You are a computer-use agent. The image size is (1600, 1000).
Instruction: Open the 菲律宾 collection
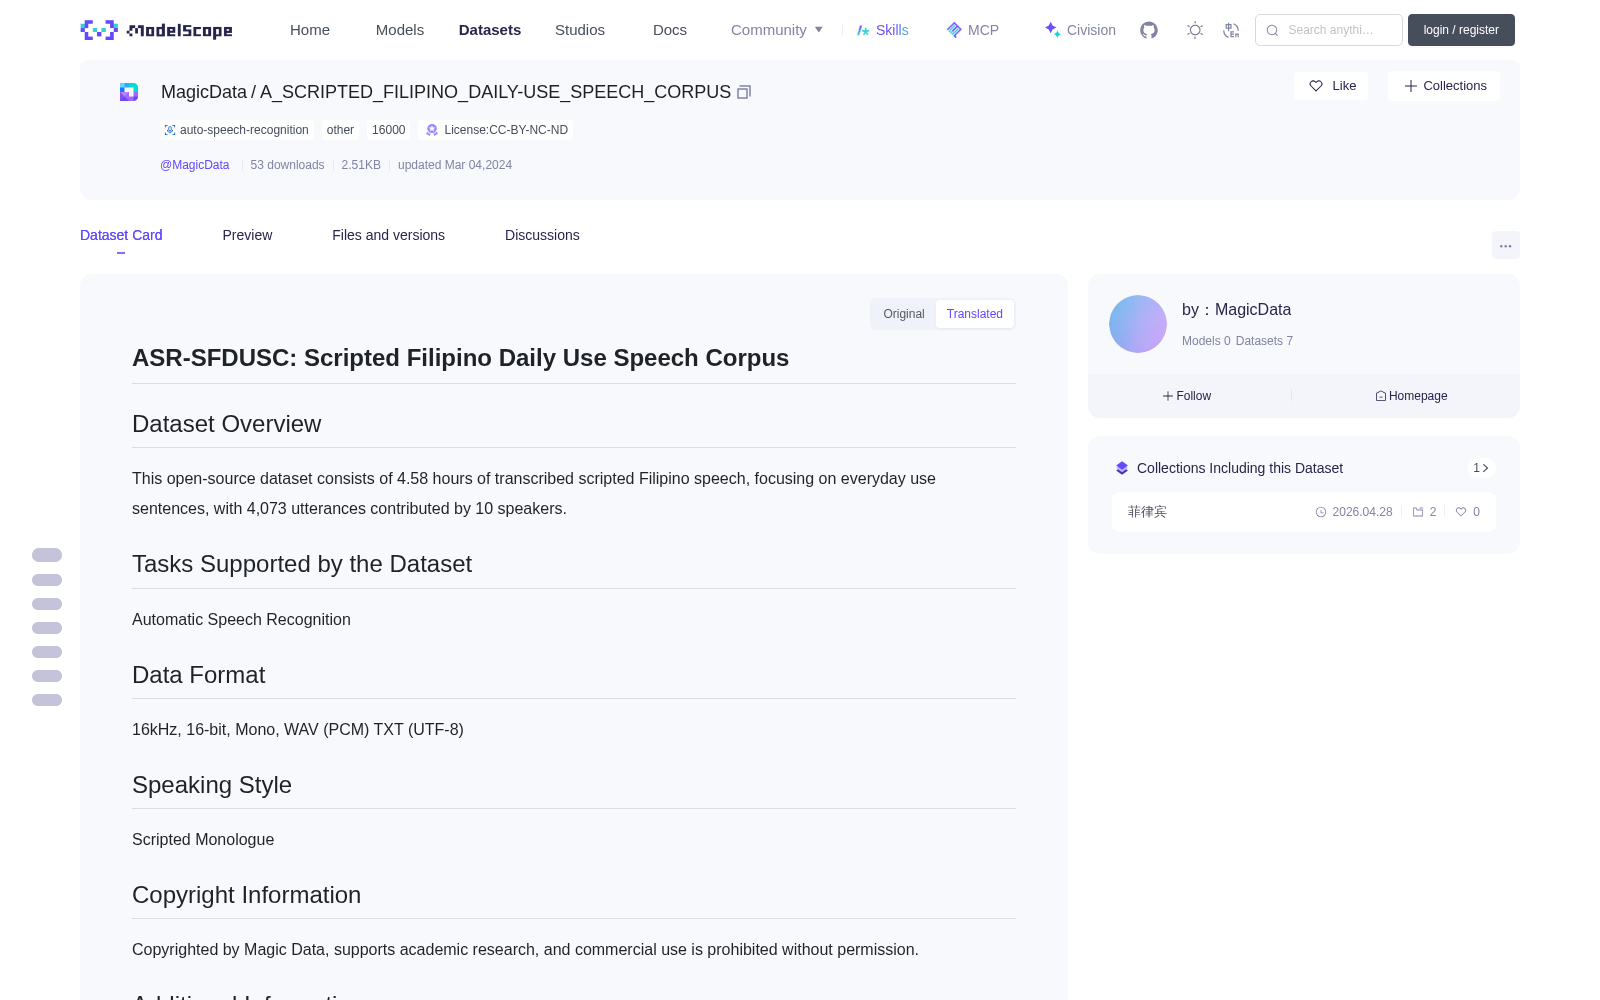(x=1148, y=512)
